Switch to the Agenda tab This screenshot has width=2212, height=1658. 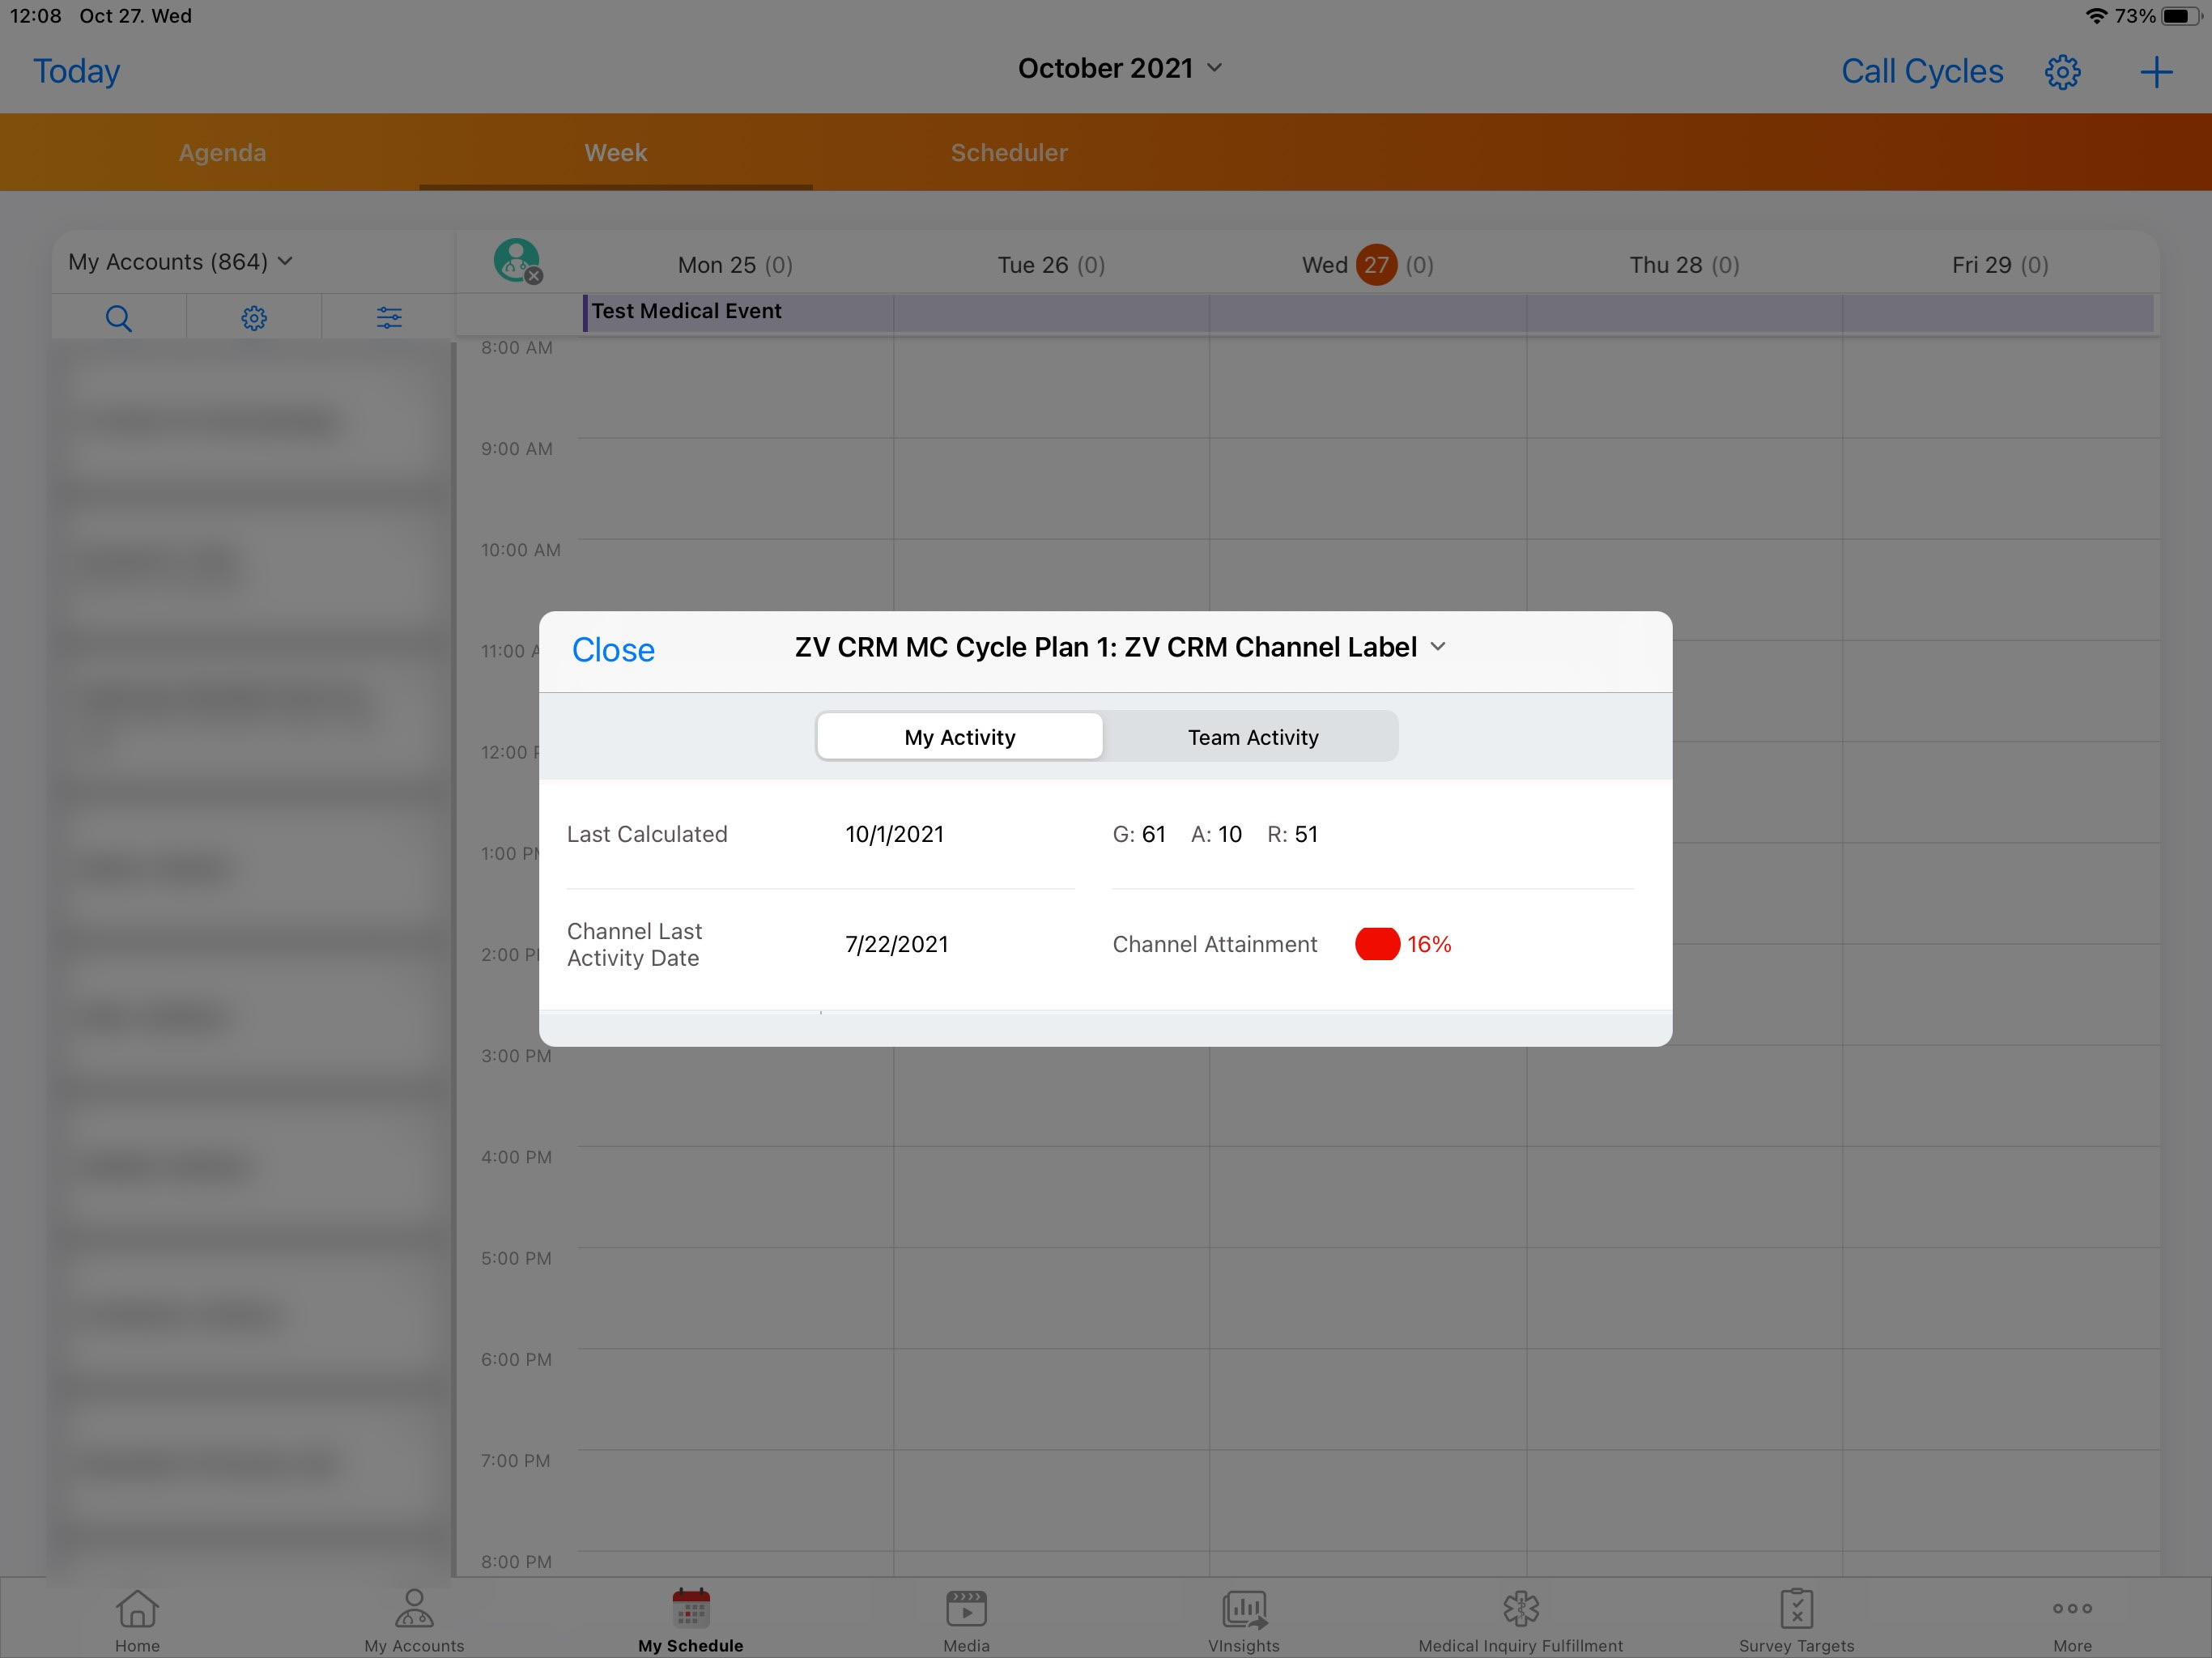point(222,153)
